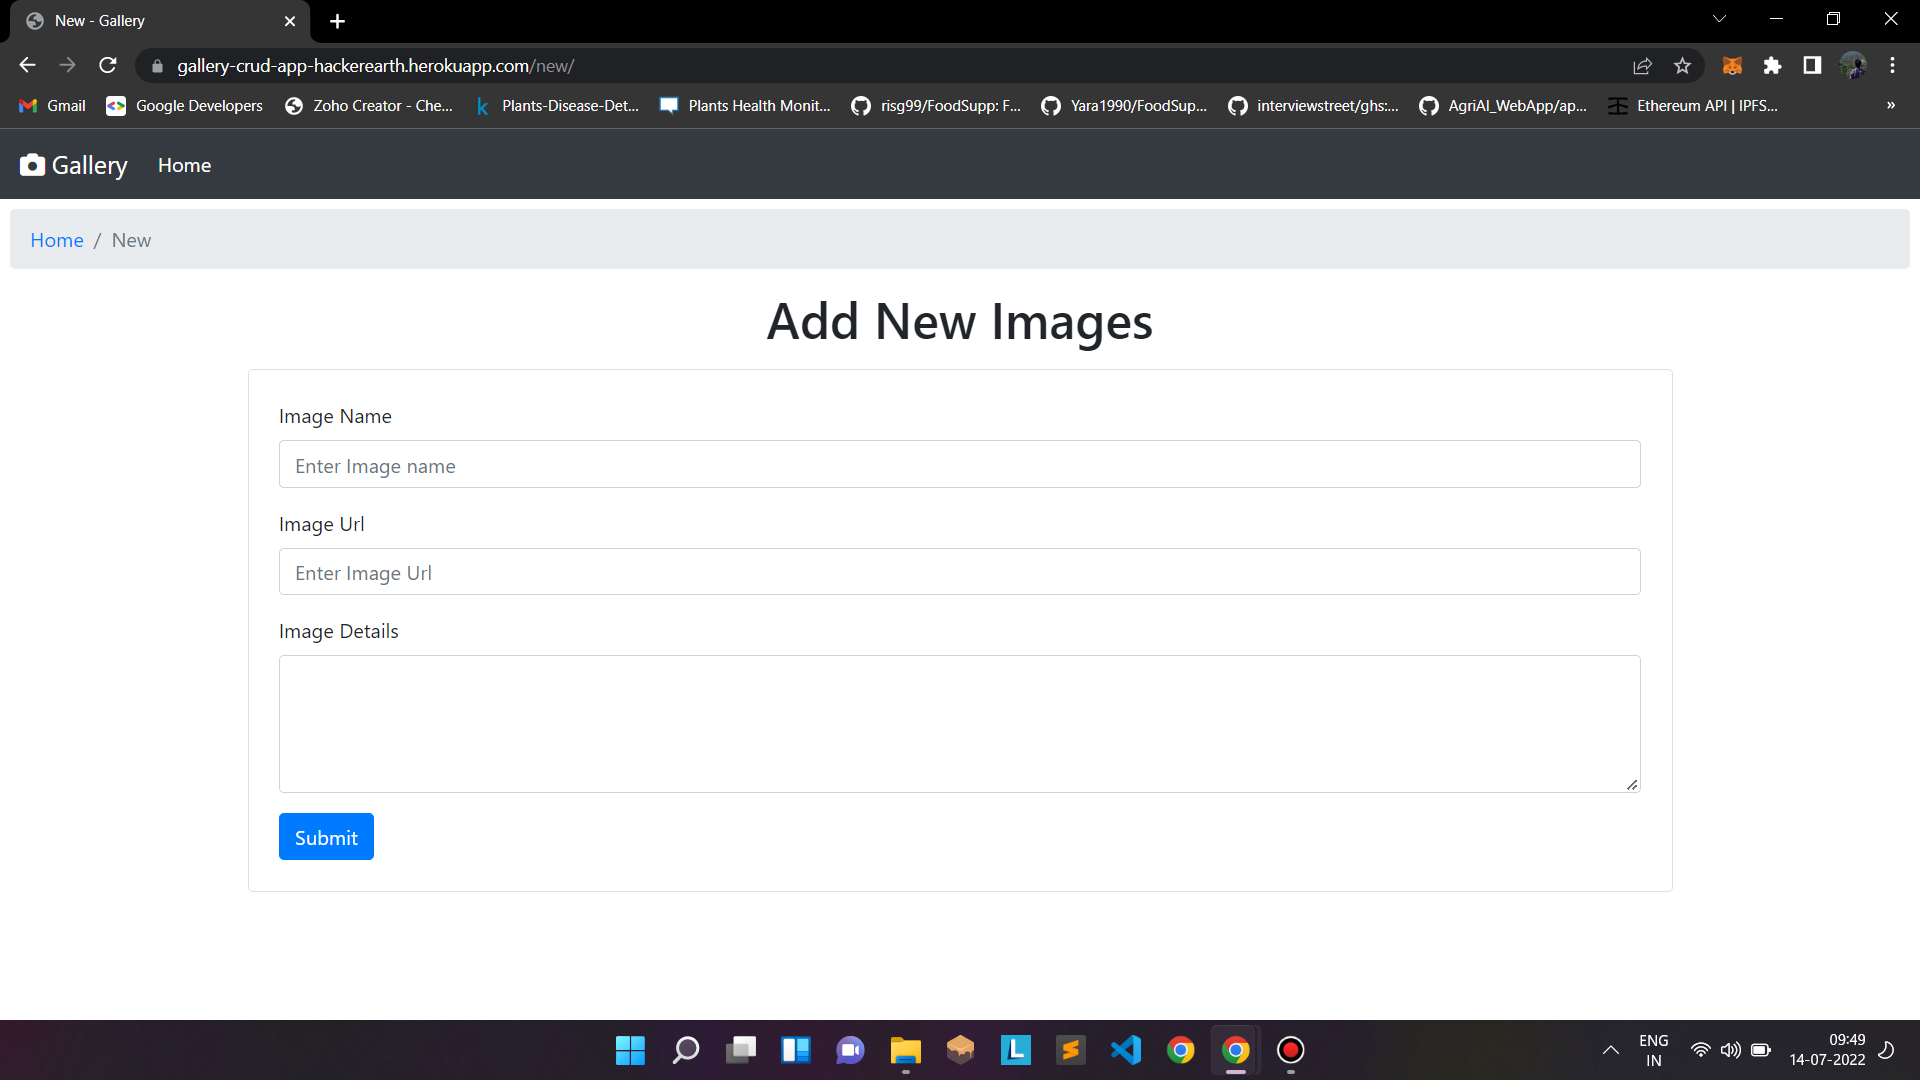Screen dimensions: 1920x1080
Task: Open browser extensions icon in toolbar
Action: click(x=1771, y=66)
